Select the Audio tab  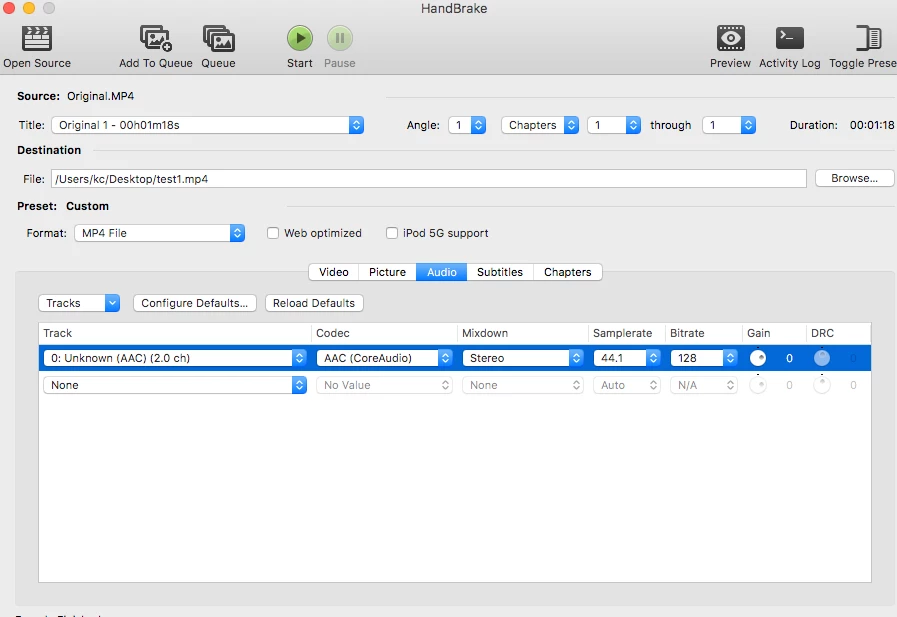442,272
